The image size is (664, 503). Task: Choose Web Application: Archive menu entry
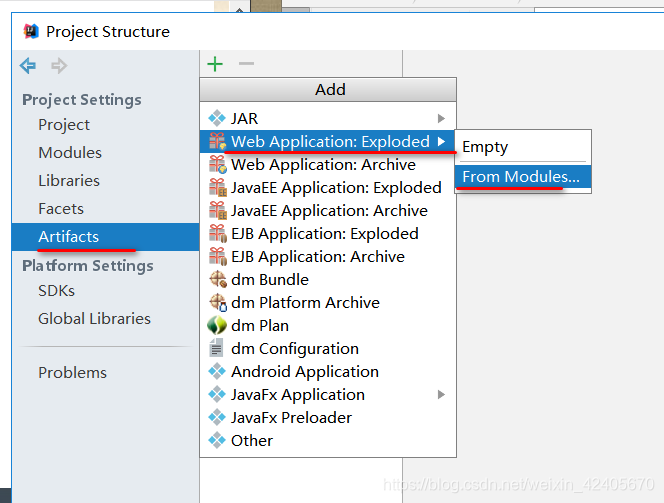[x=328, y=164]
